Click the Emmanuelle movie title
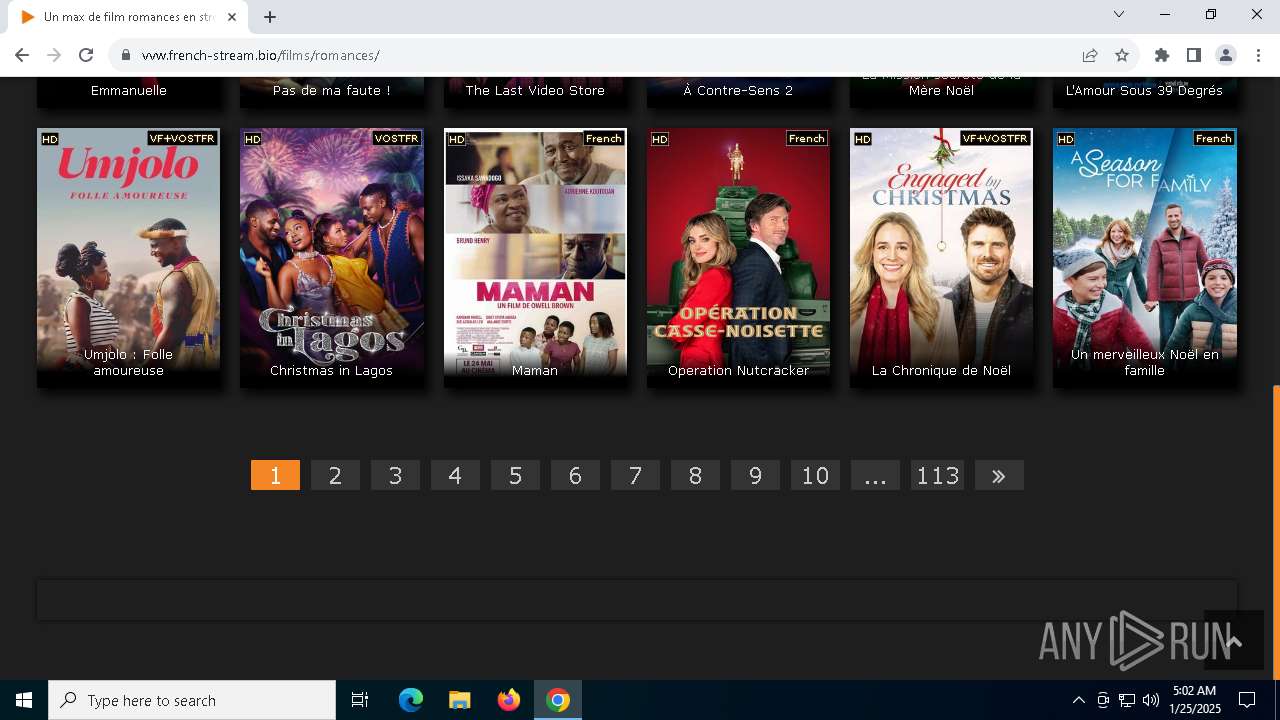The height and width of the screenshot is (720, 1280). [128, 90]
